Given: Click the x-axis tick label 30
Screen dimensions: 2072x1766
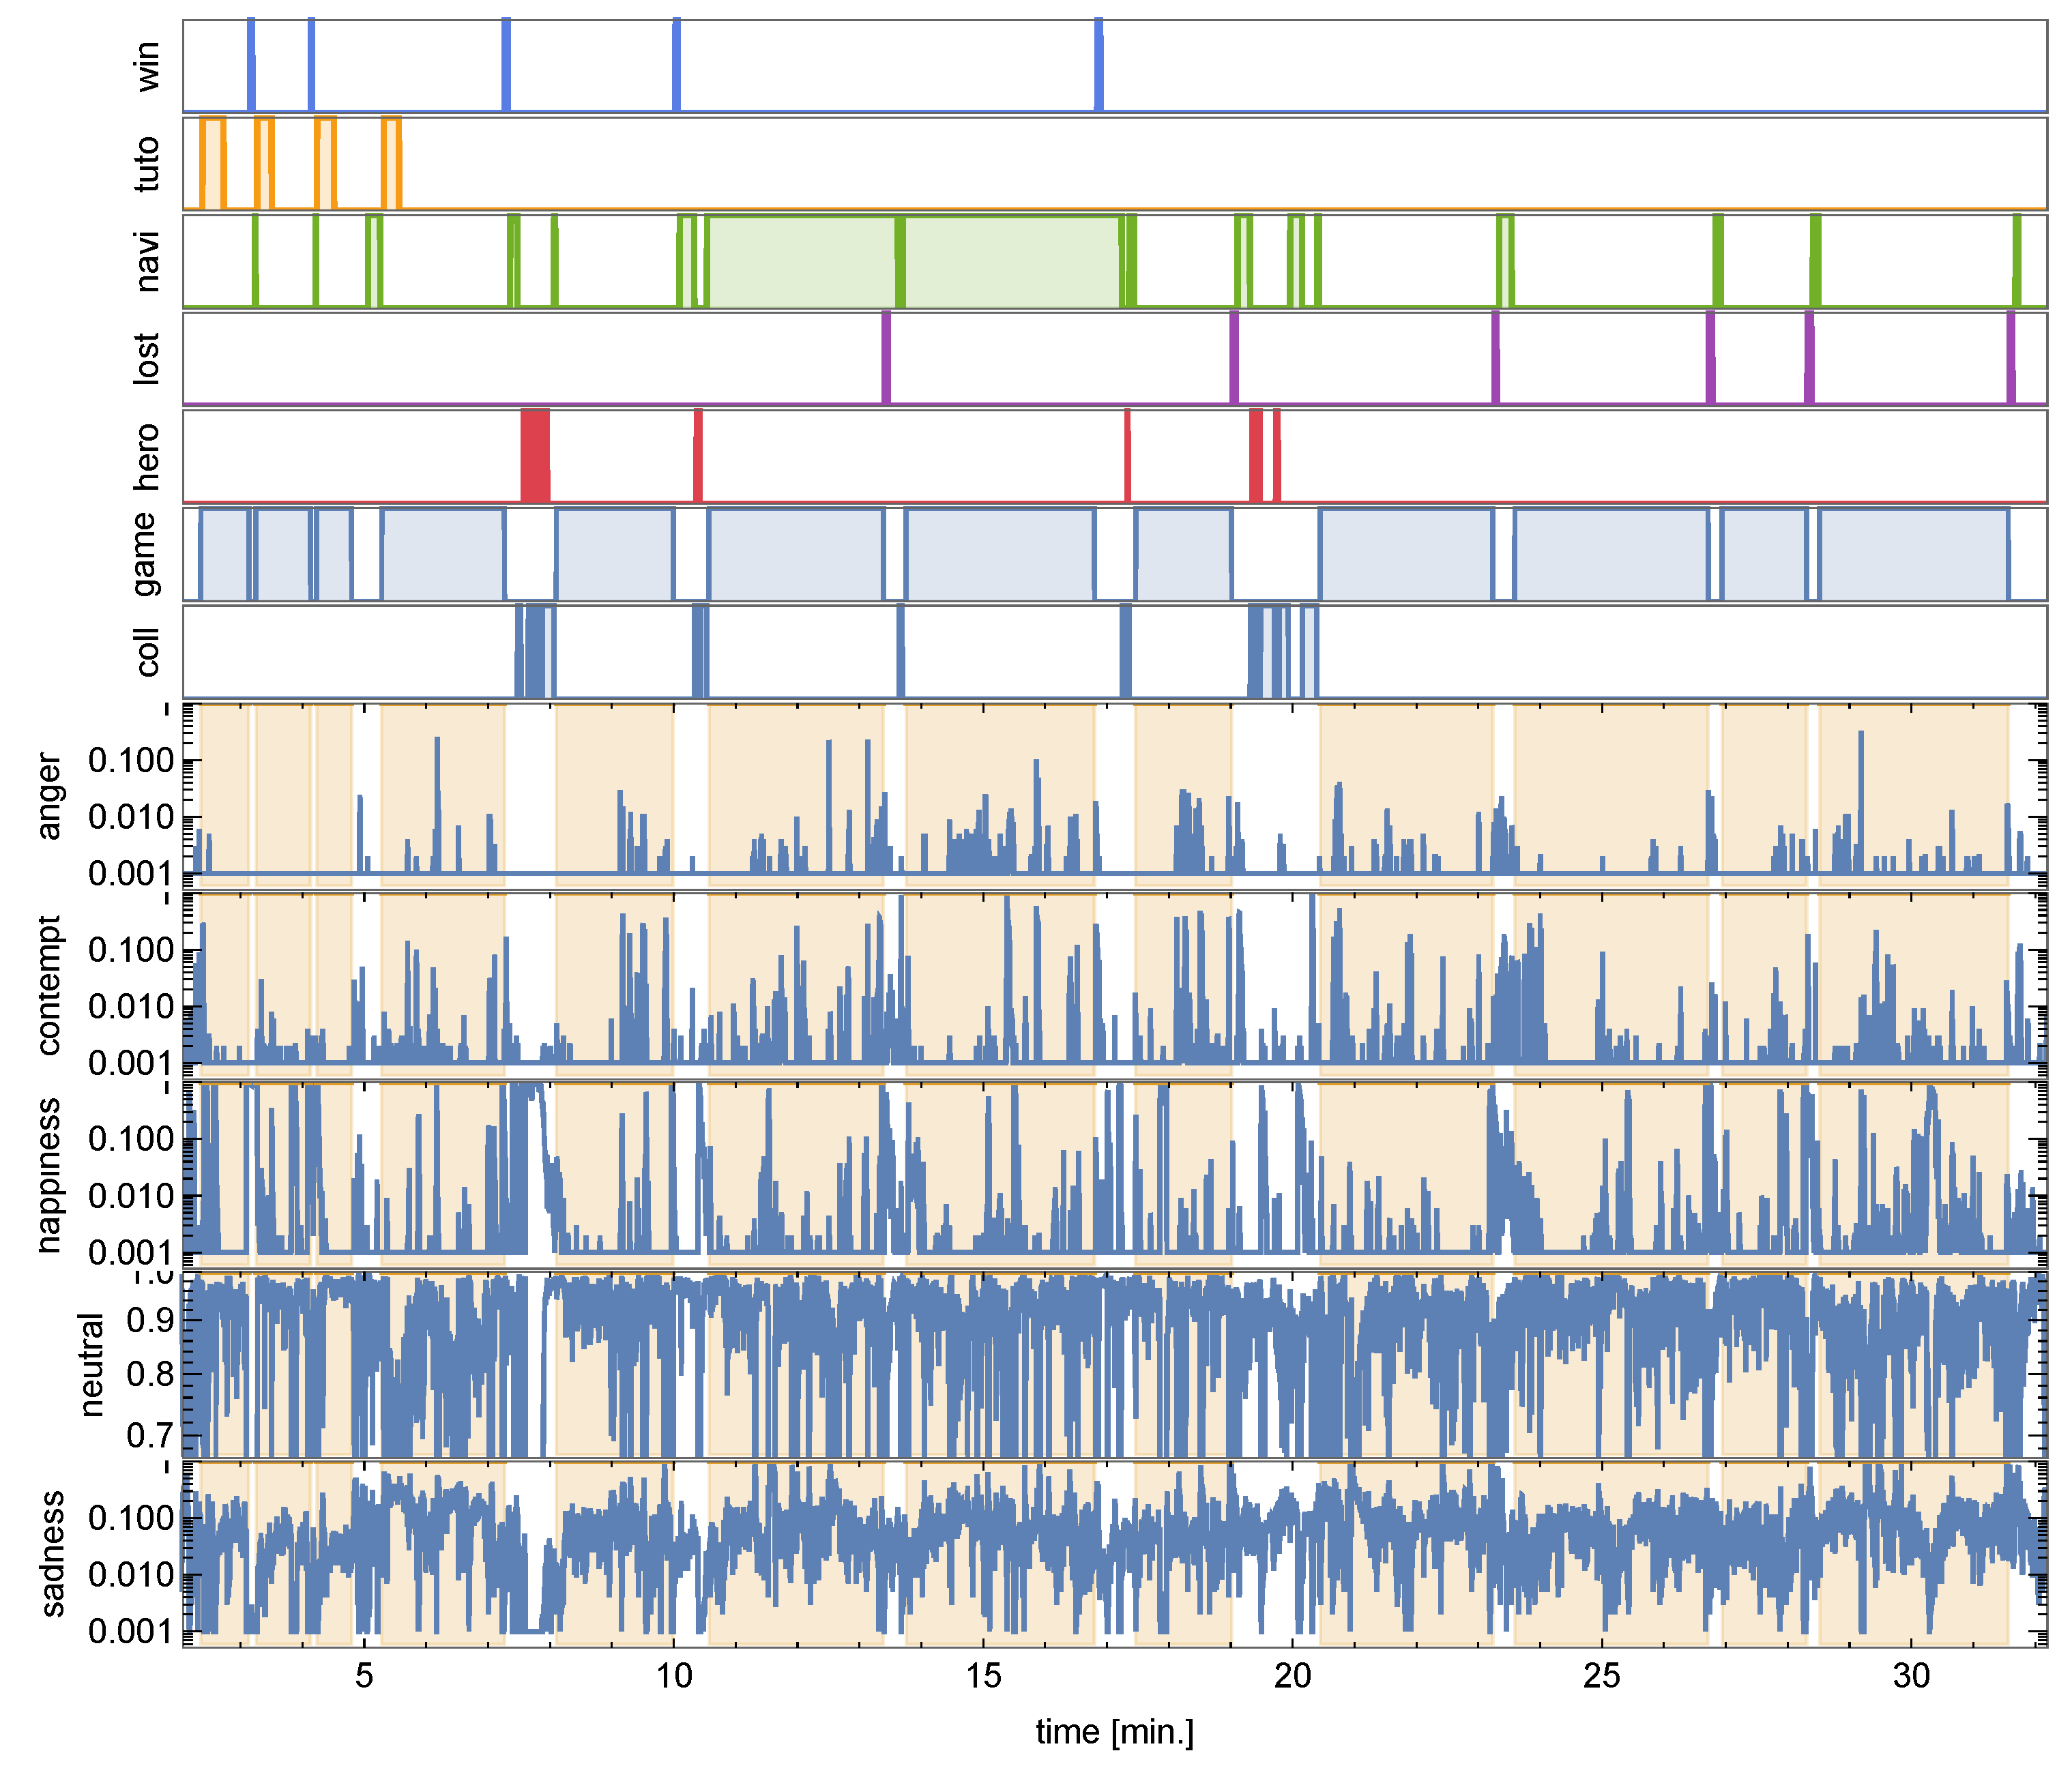Looking at the screenshot, I should pyautogui.click(x=1911, y=1676).
